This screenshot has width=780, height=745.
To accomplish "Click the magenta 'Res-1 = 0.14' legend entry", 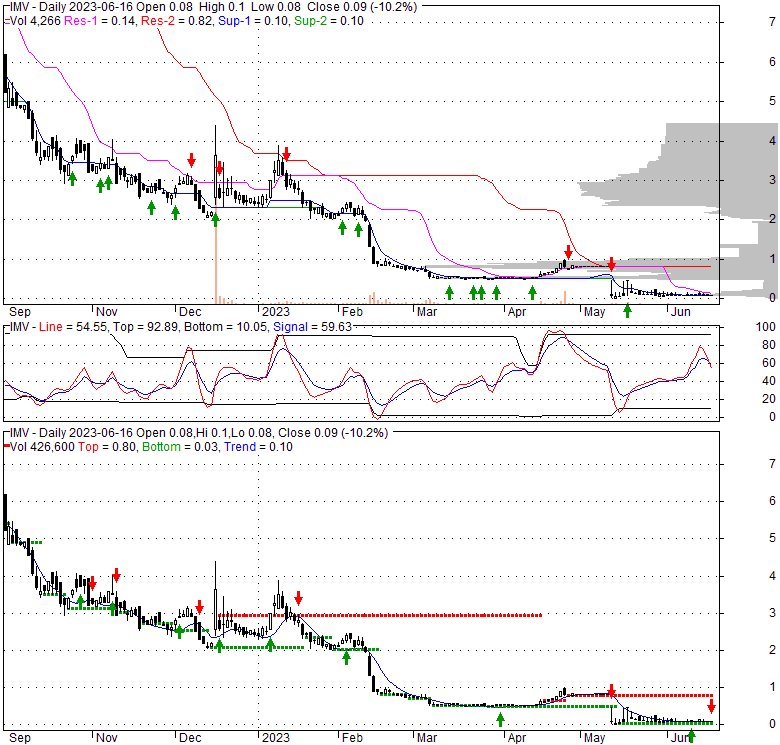I will tap(99, 21).
